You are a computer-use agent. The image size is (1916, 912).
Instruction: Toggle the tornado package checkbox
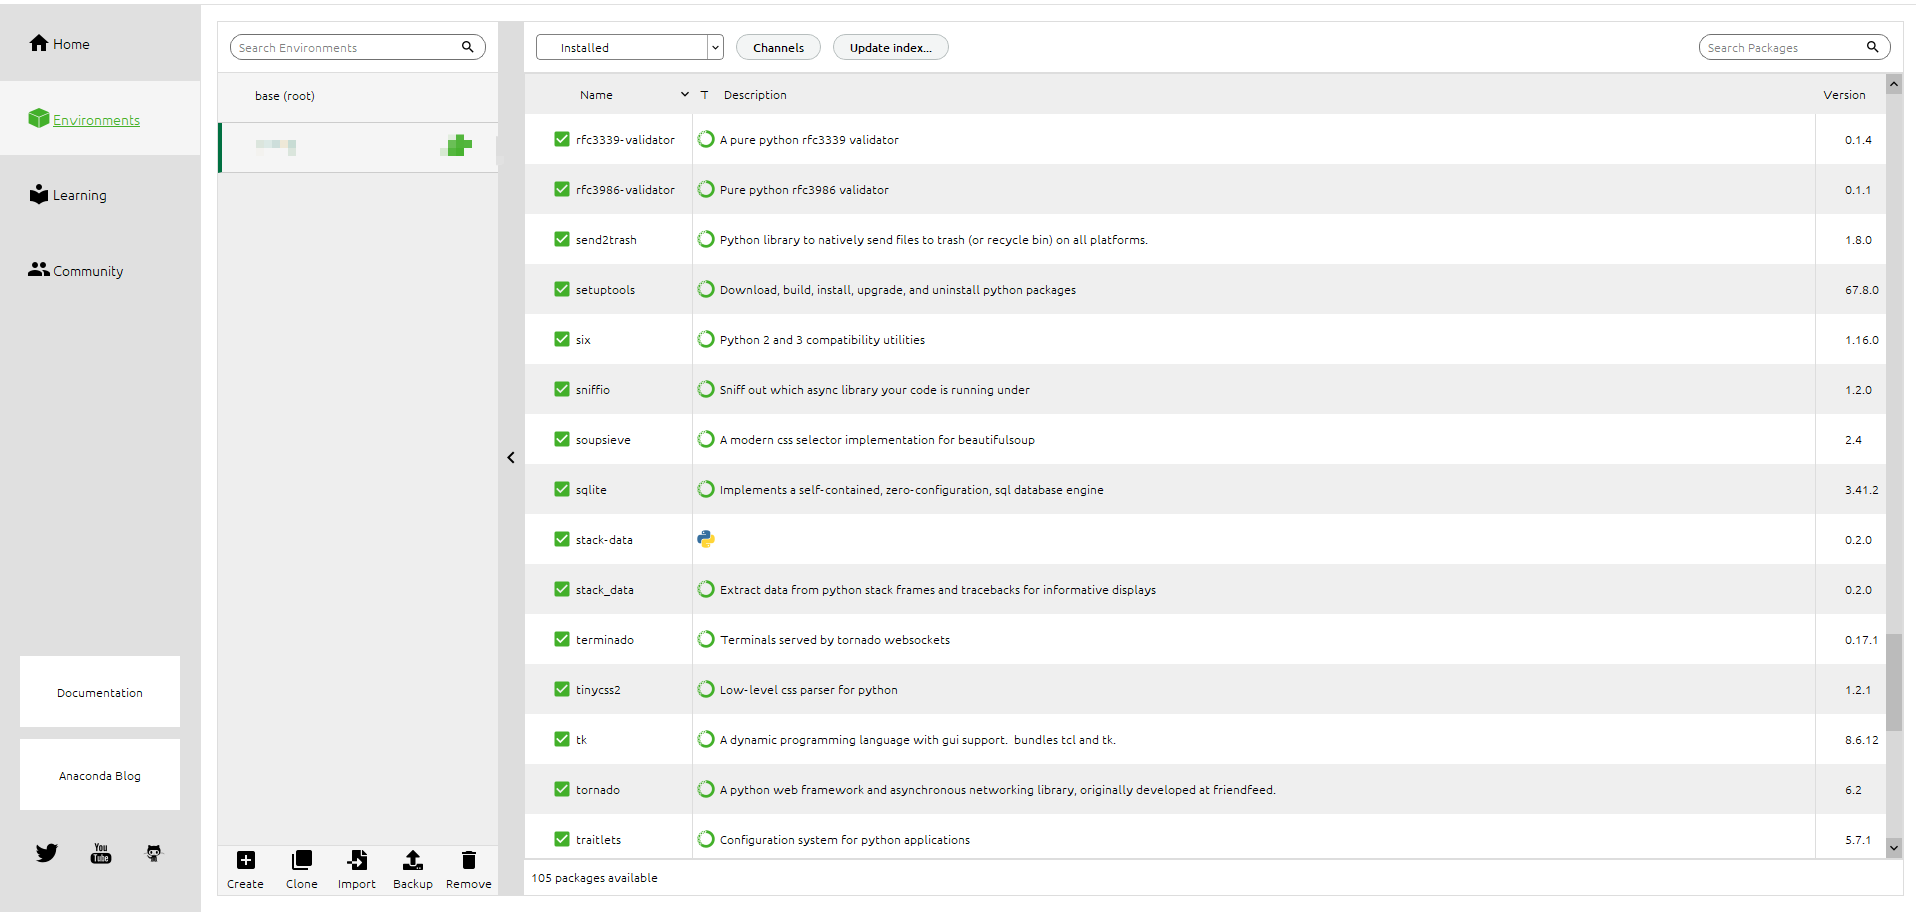(562, 789)
